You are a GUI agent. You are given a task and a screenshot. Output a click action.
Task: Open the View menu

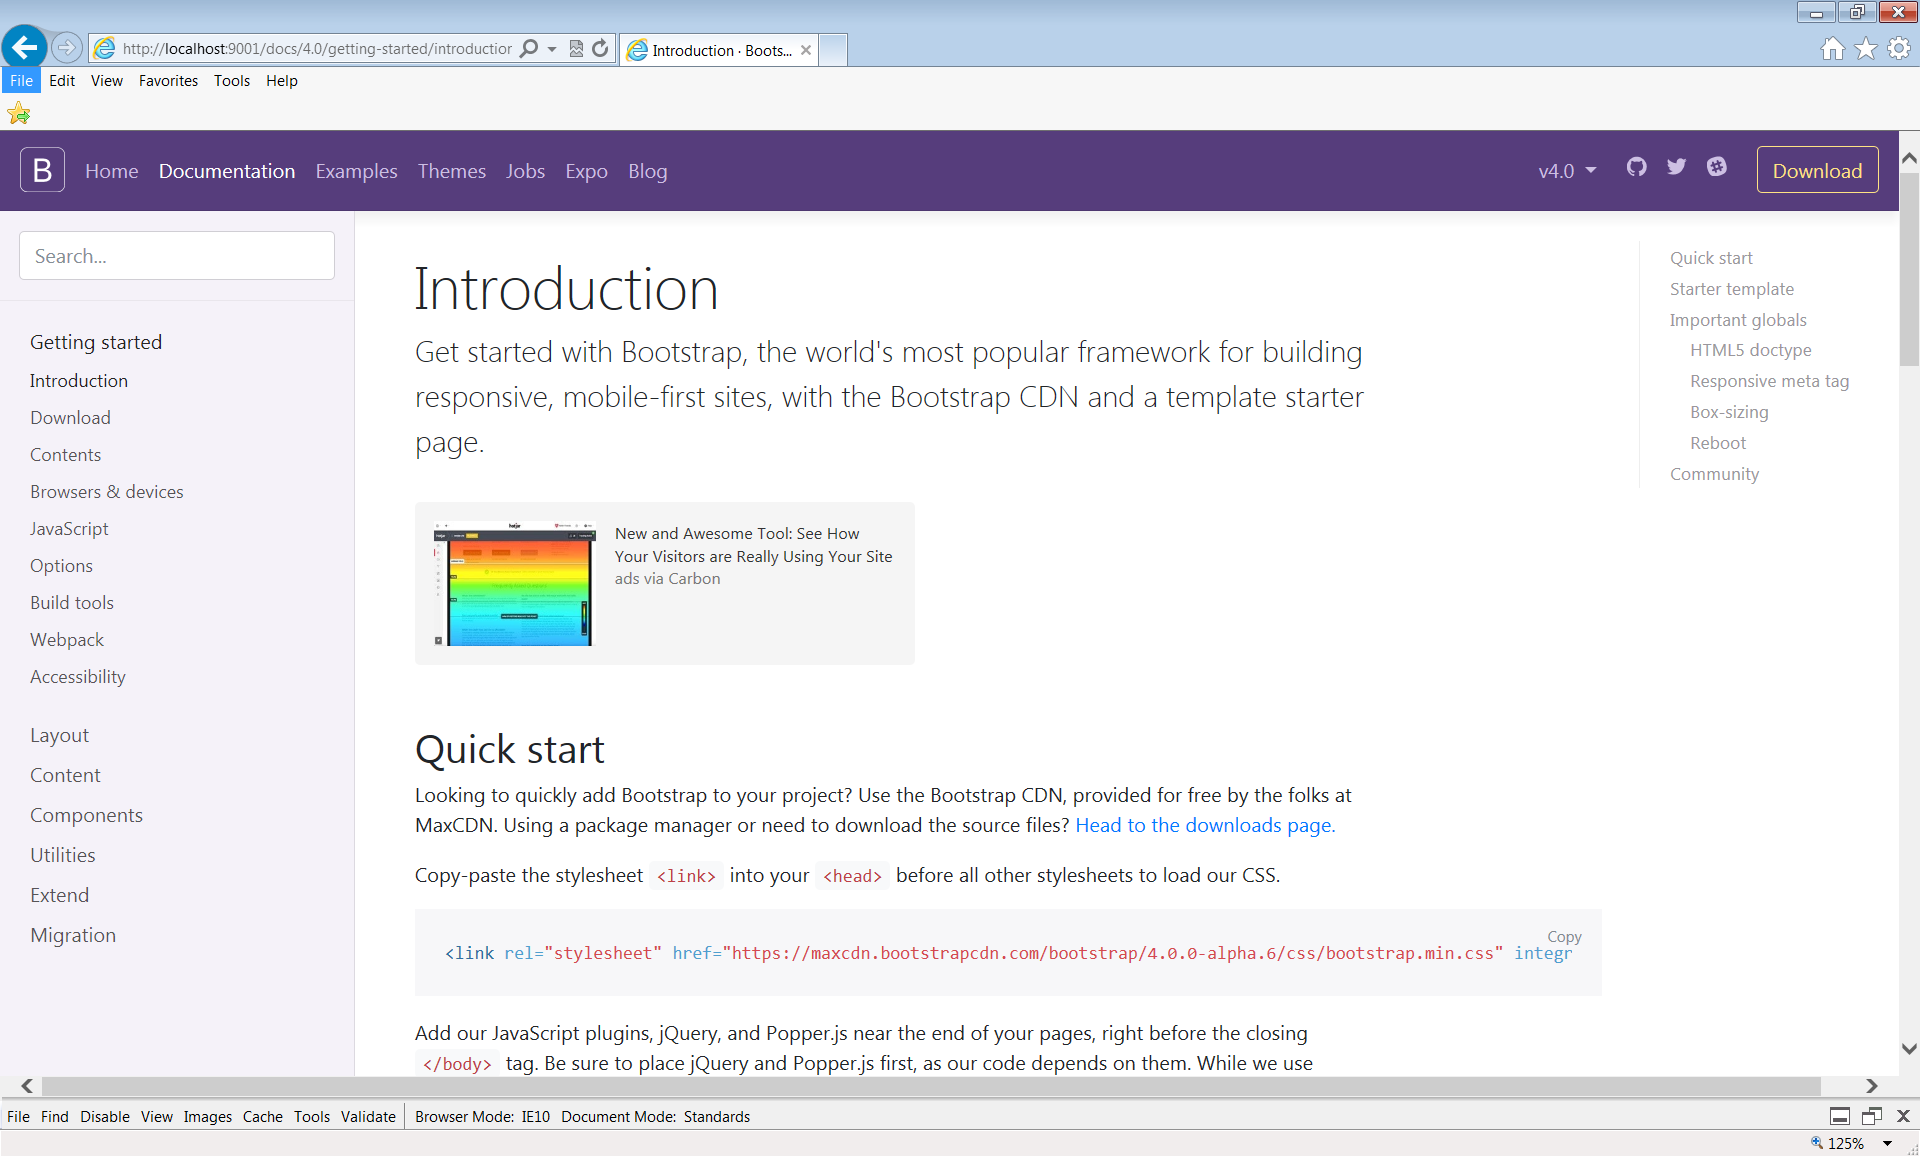106,81
